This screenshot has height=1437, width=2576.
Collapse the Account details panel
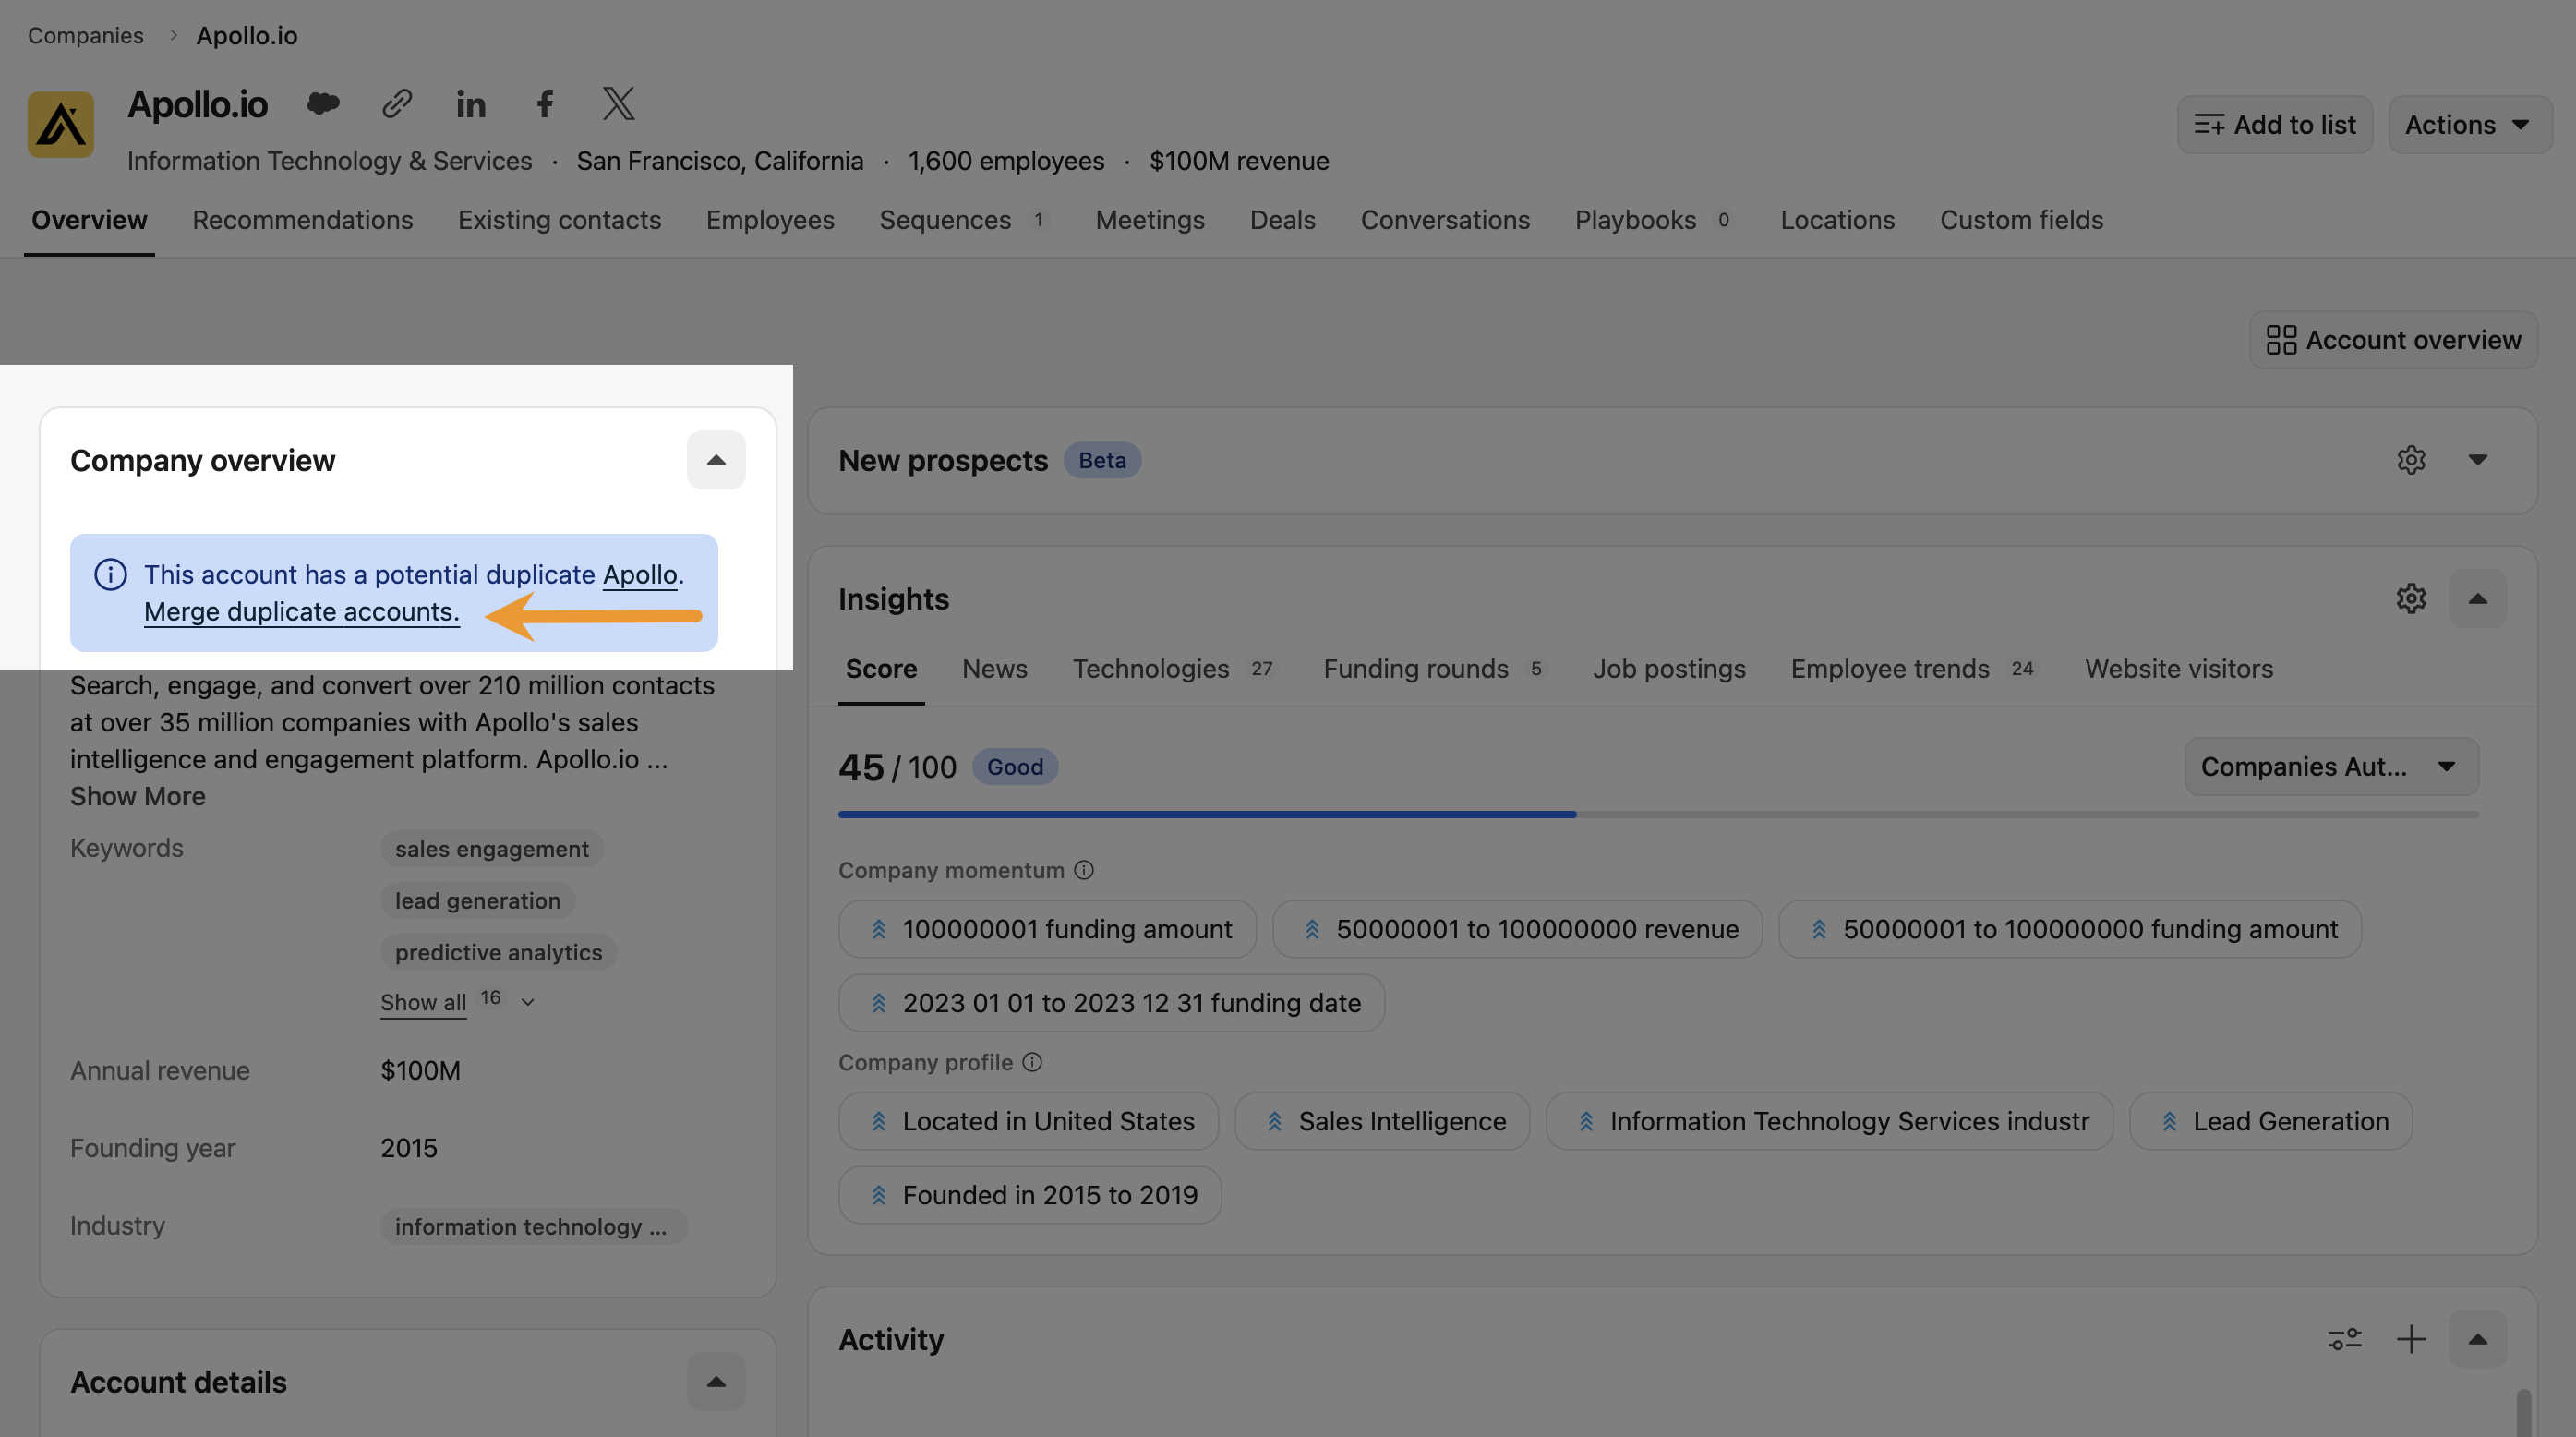[716, 1382]
